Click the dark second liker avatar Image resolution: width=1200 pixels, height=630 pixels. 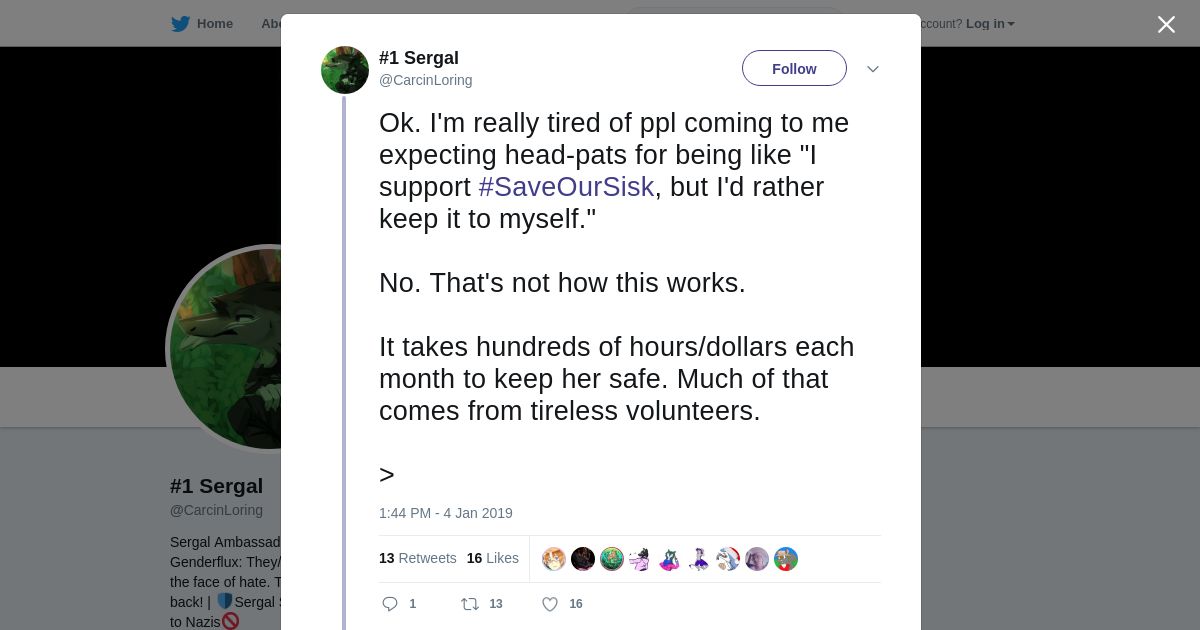tap(583, 559)
